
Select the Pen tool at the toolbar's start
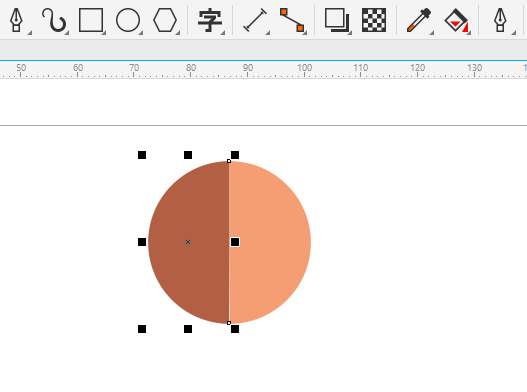click(x=16, y=20)
